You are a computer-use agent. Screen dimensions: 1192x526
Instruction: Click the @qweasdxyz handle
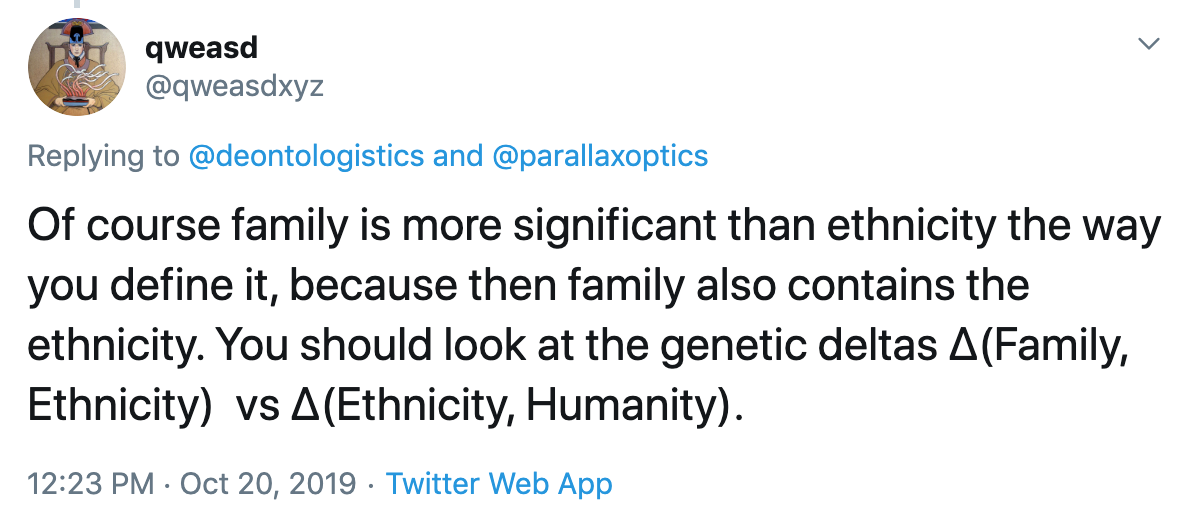[234, 87]
